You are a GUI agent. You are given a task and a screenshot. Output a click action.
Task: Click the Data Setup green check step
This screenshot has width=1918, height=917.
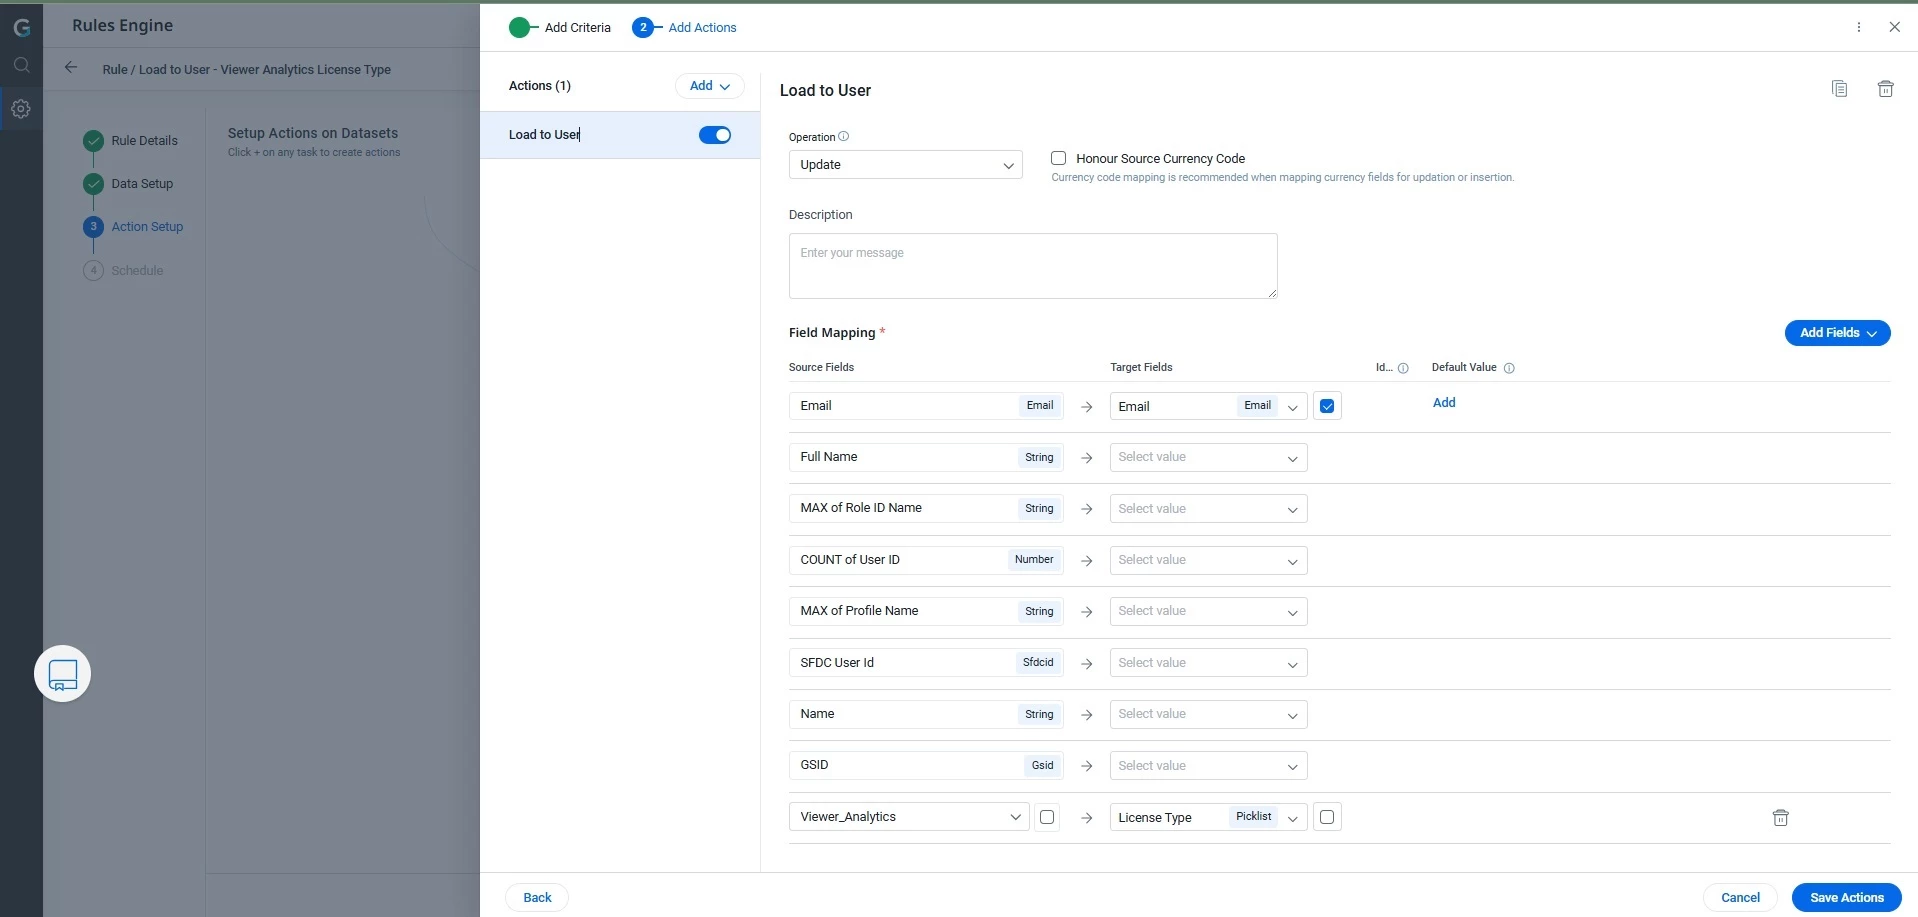pyautogui.click(x=93, y=184)
